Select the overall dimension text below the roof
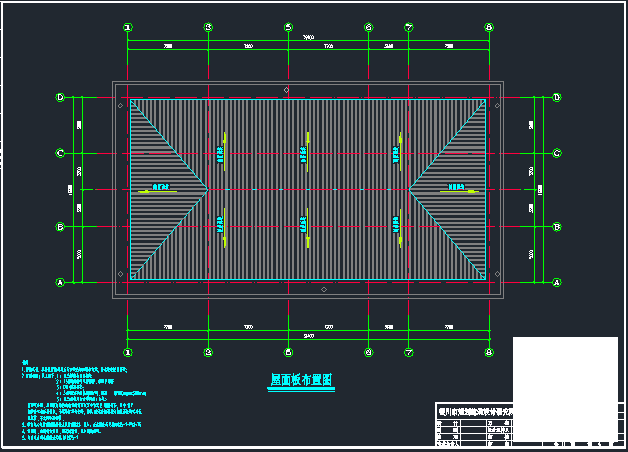The width and height of the screenshot is (628, 452). [309, 335]
